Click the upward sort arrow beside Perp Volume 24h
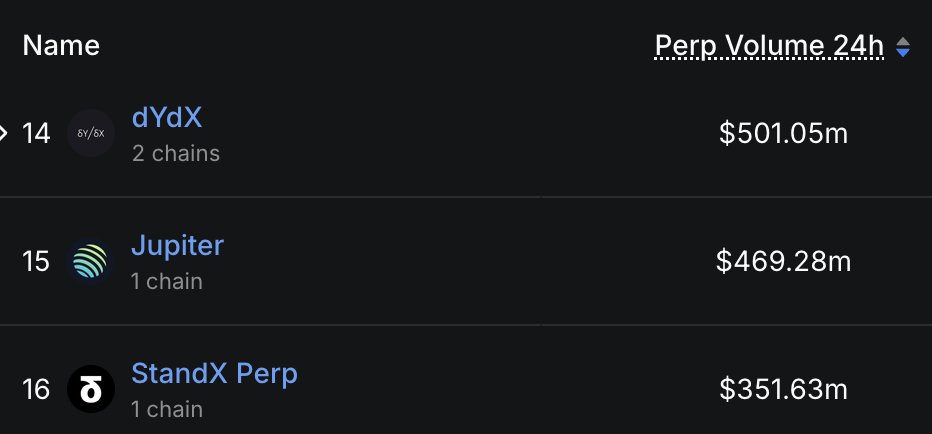Screen dimensions: 932x434 [903, 41]
